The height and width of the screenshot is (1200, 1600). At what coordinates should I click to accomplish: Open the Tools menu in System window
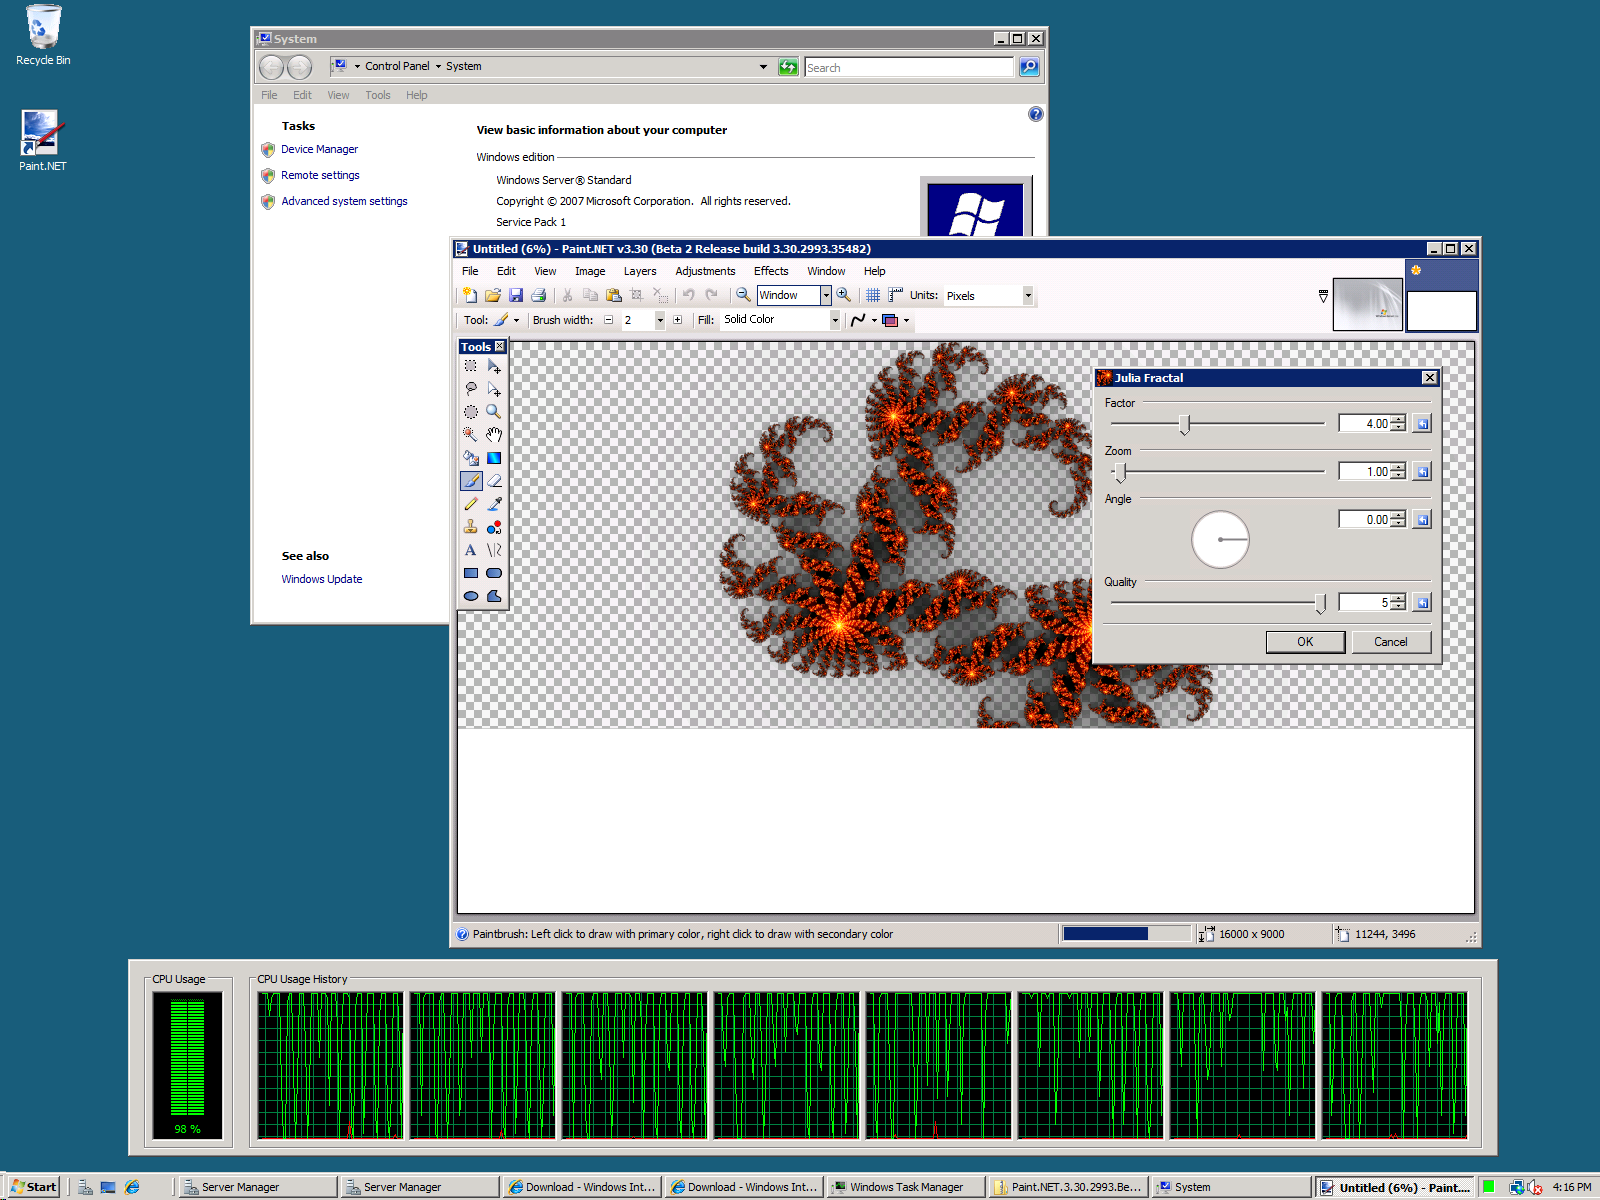(378, 95)
